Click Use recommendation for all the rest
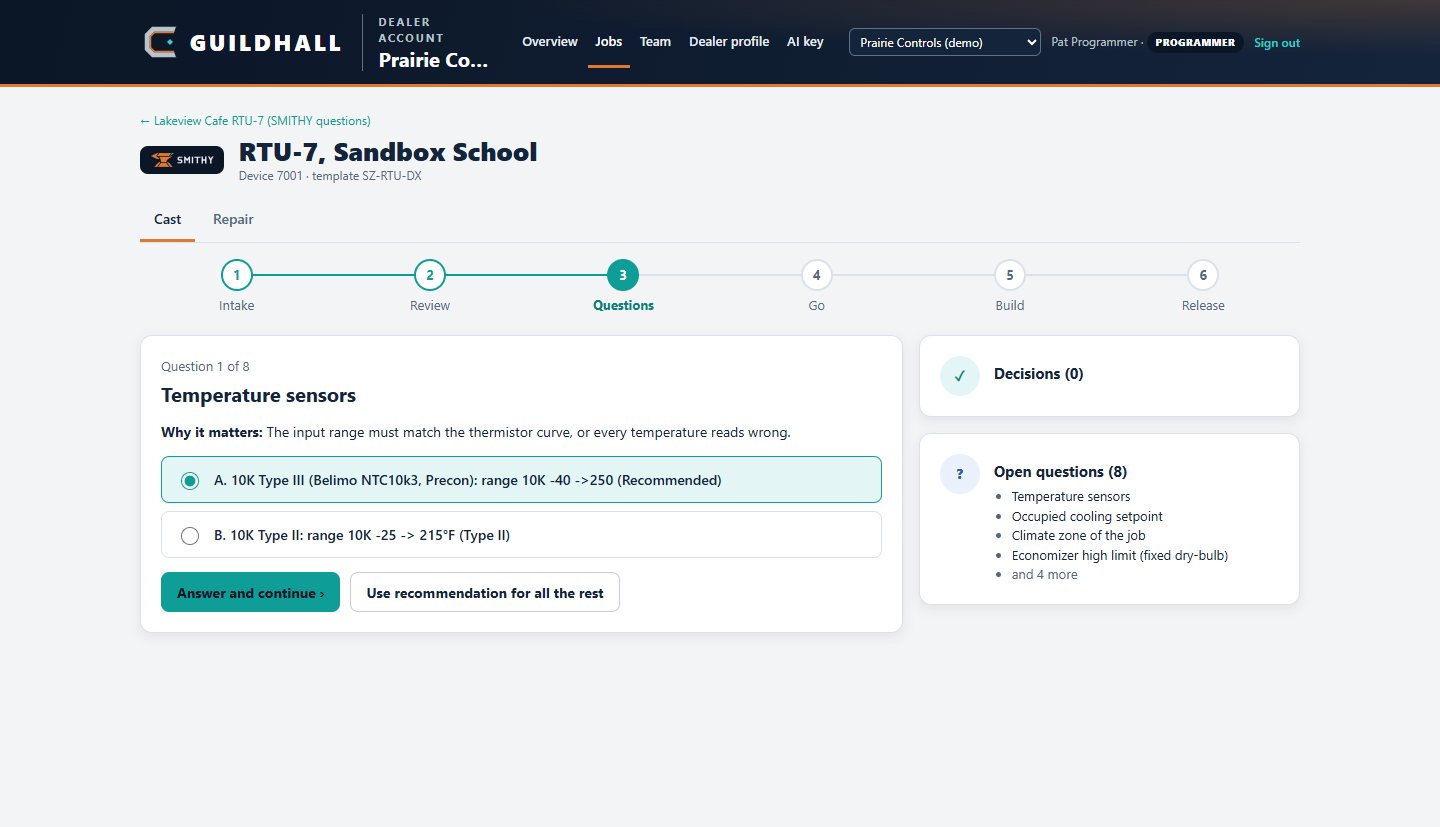Viewport: 1440px width, 827px height. point(485,592)
